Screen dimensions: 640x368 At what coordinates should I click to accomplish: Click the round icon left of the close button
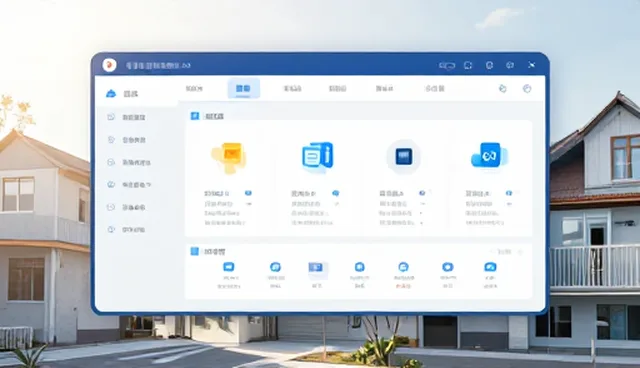(510, 65)
